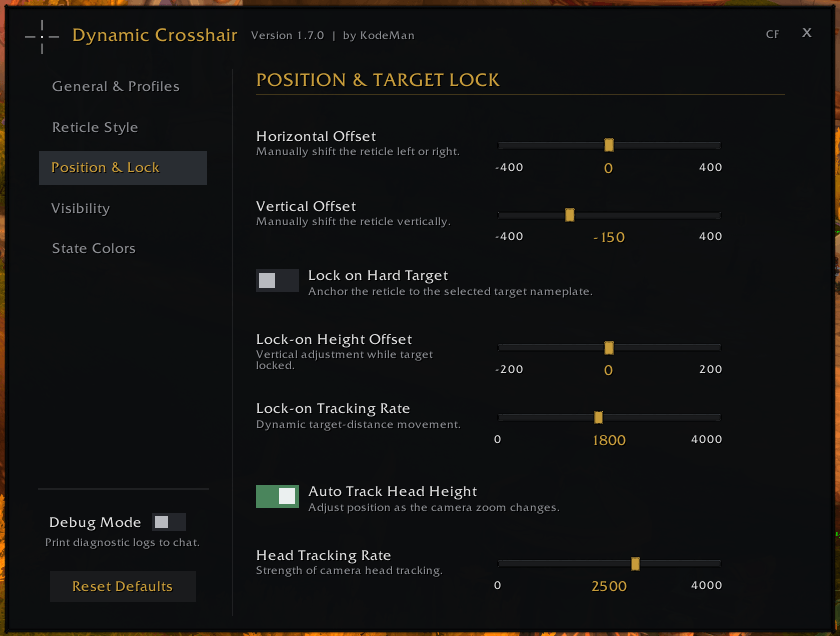Click the Reset Defaults button

tap(123, 586)
